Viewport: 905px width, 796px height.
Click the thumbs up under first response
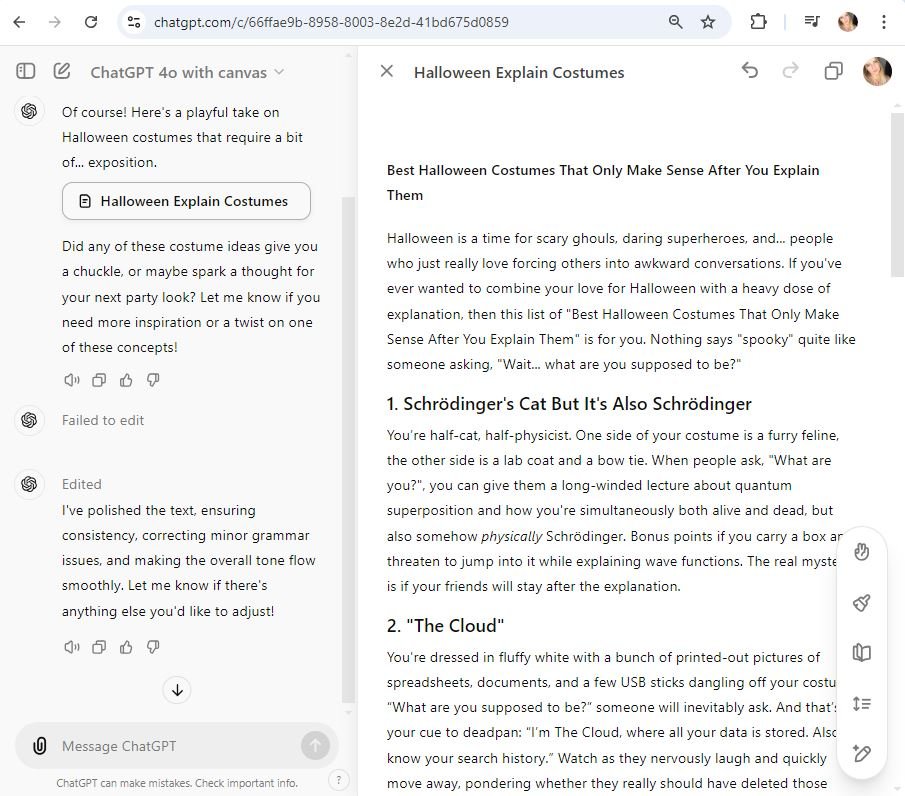126,380
